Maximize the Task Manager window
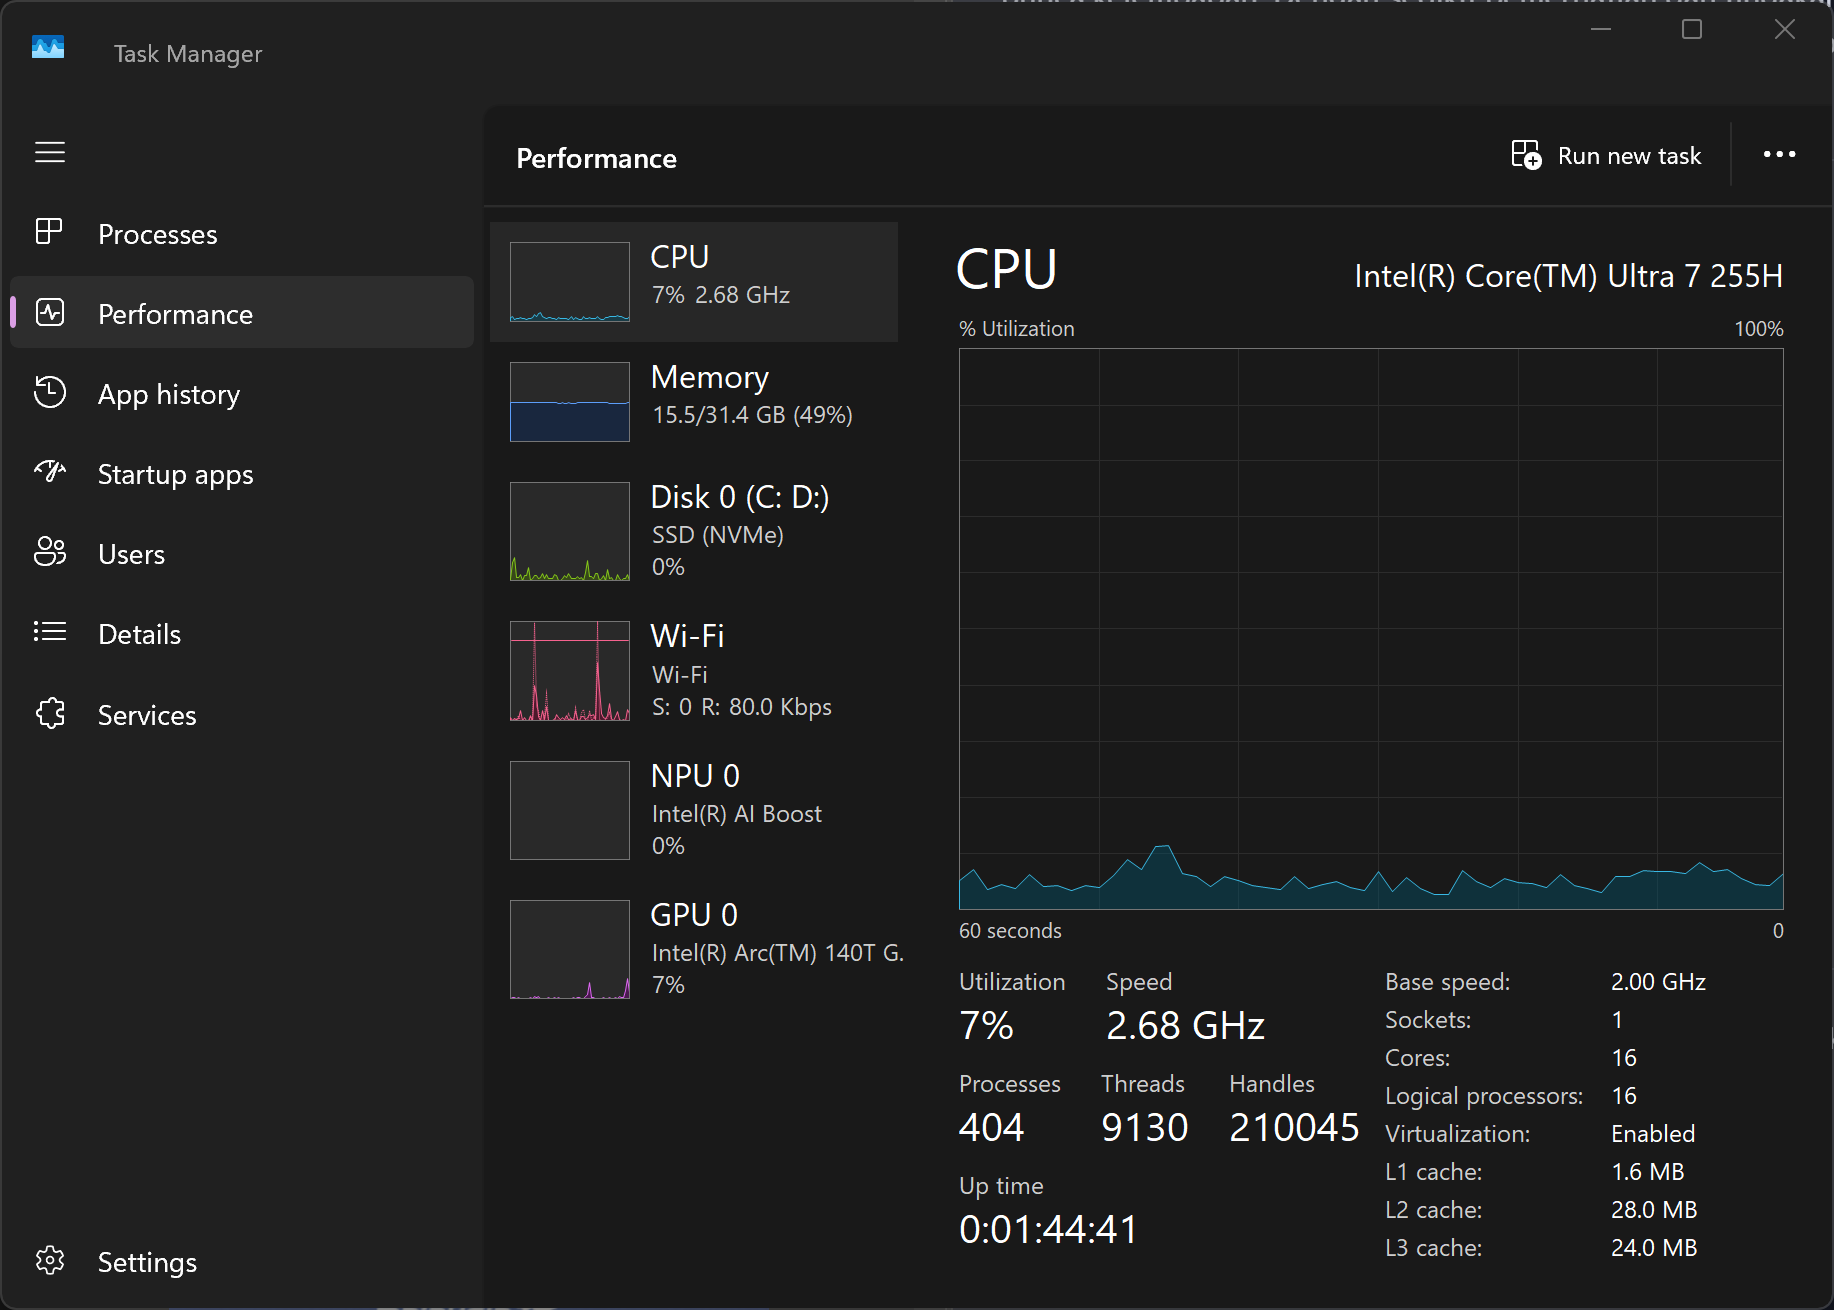Viewport: 1834px width, 1310px height. pyautogui.click(x=1692, y=30)
